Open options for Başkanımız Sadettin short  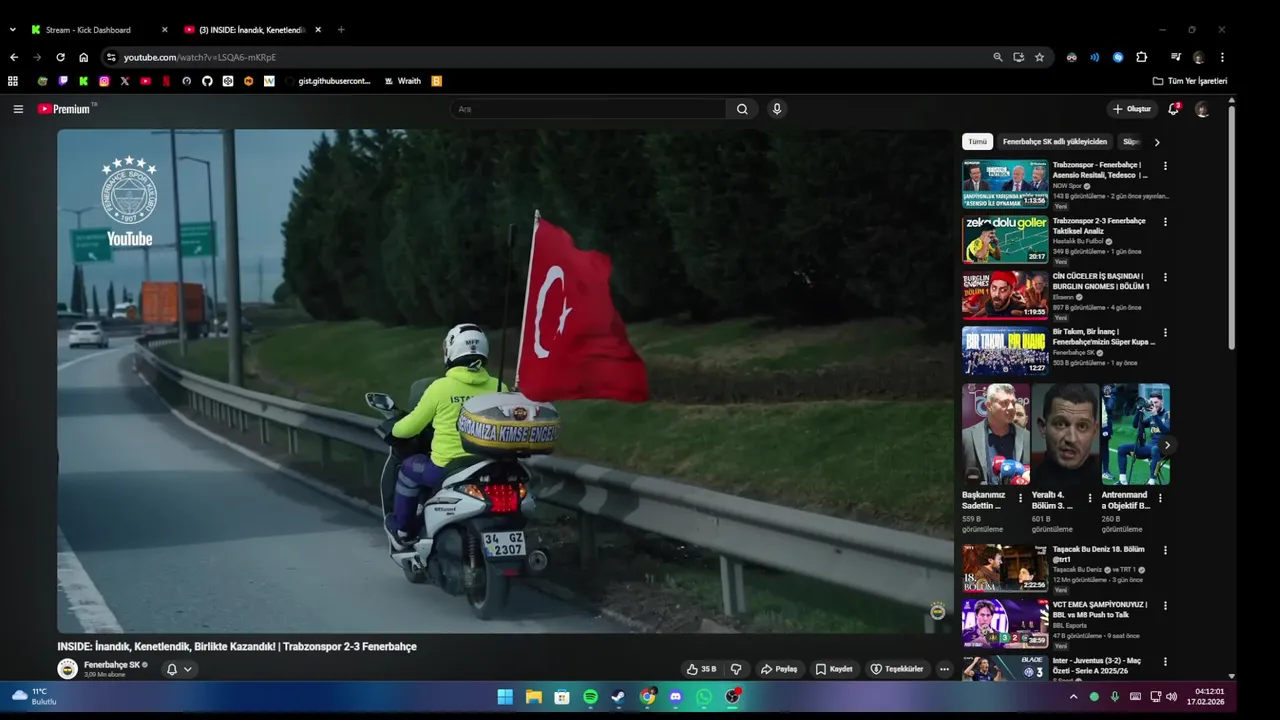coord(1020,498)
